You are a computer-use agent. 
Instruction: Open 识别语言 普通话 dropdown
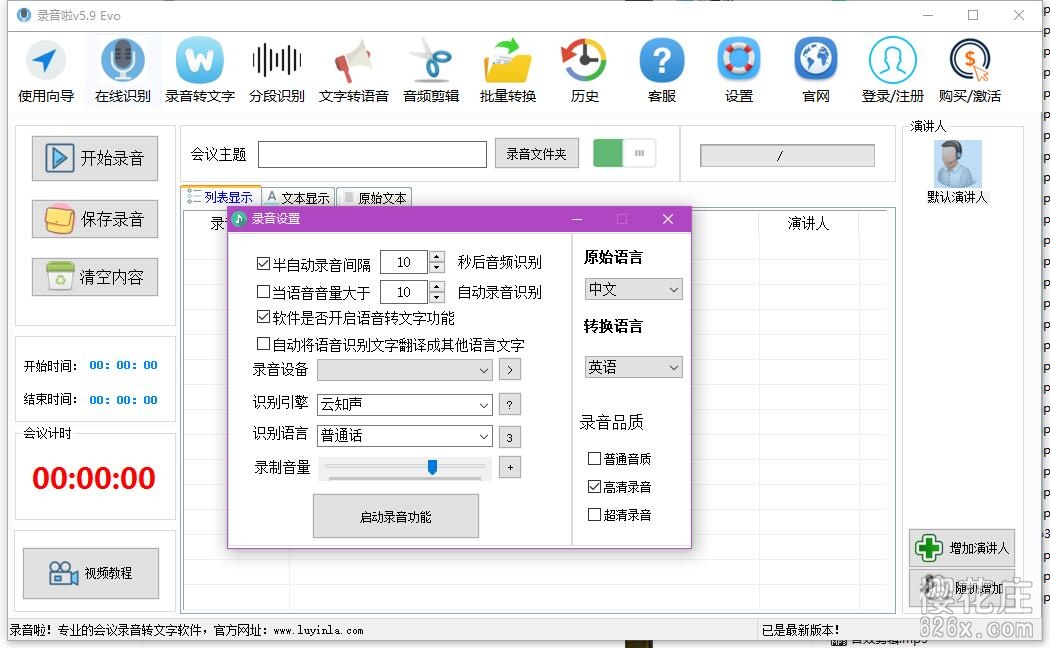[x=404, y=436]
